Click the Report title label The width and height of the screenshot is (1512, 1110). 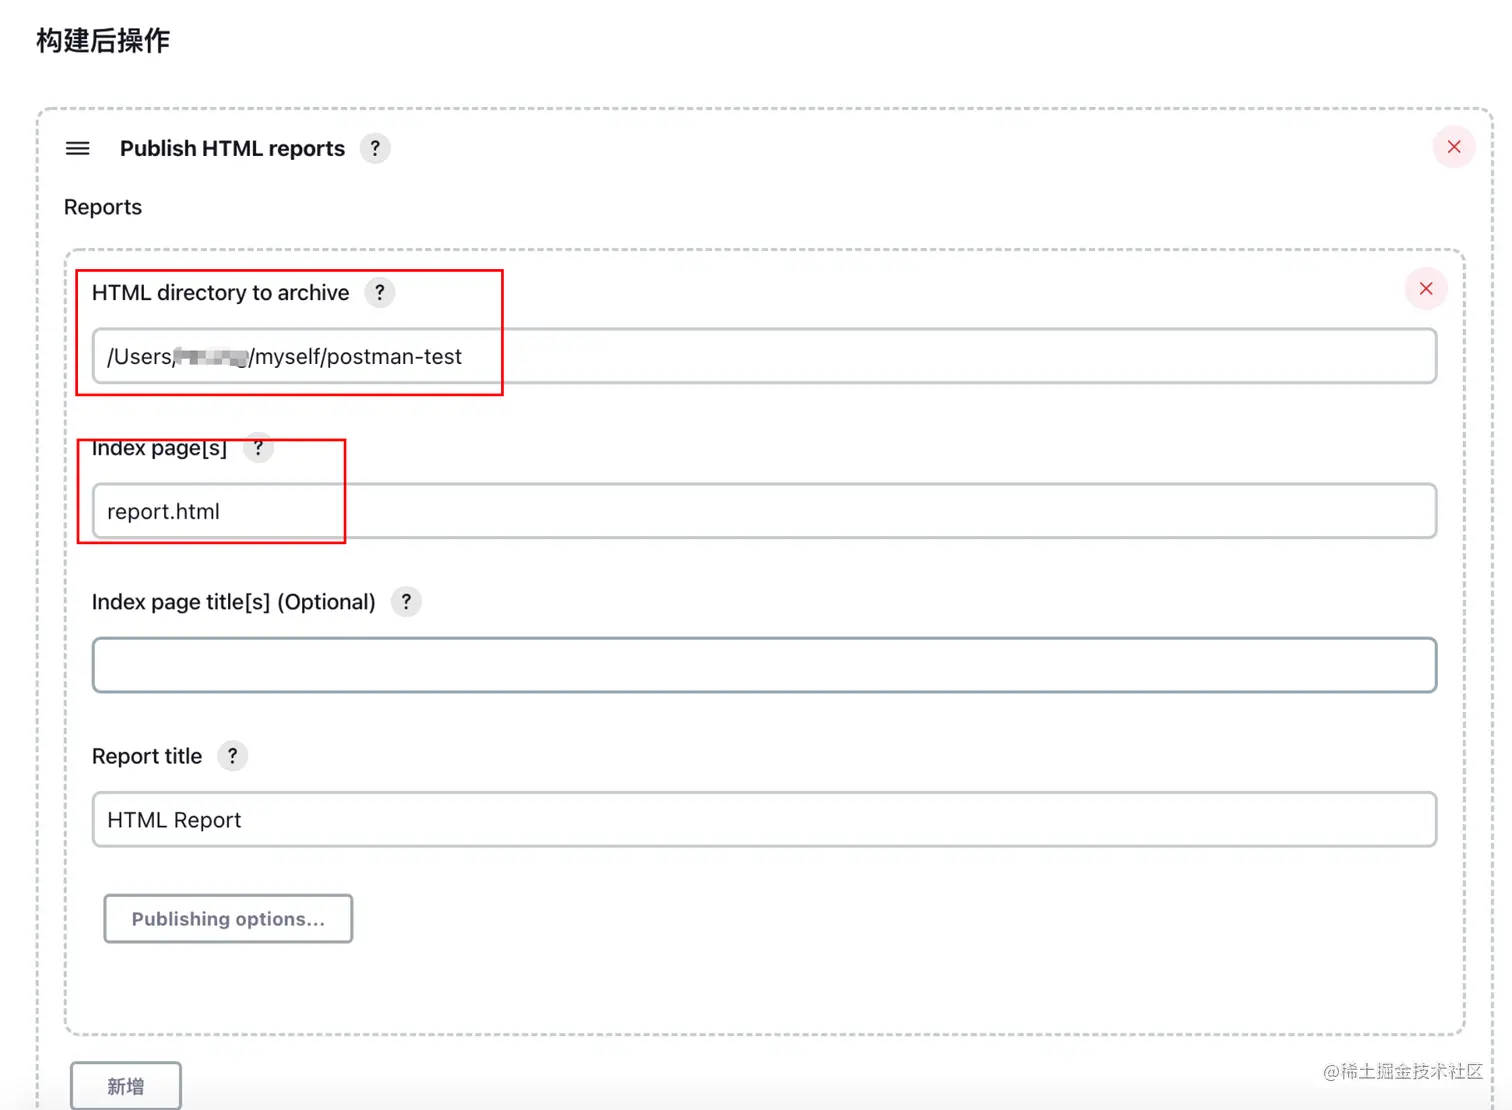click(147, 756)
